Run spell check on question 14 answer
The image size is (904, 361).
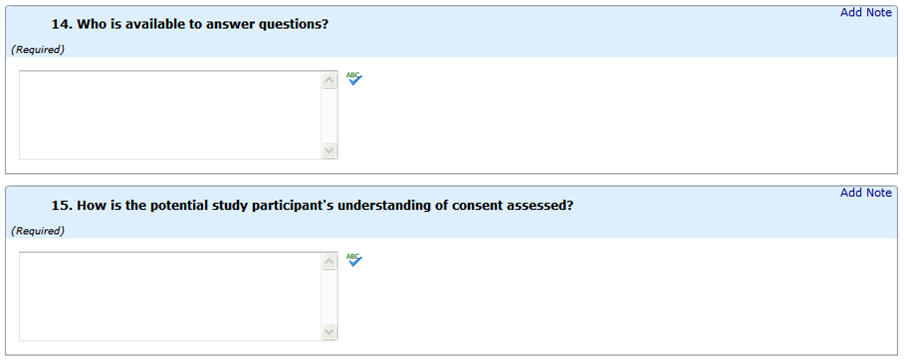(354, 78)
